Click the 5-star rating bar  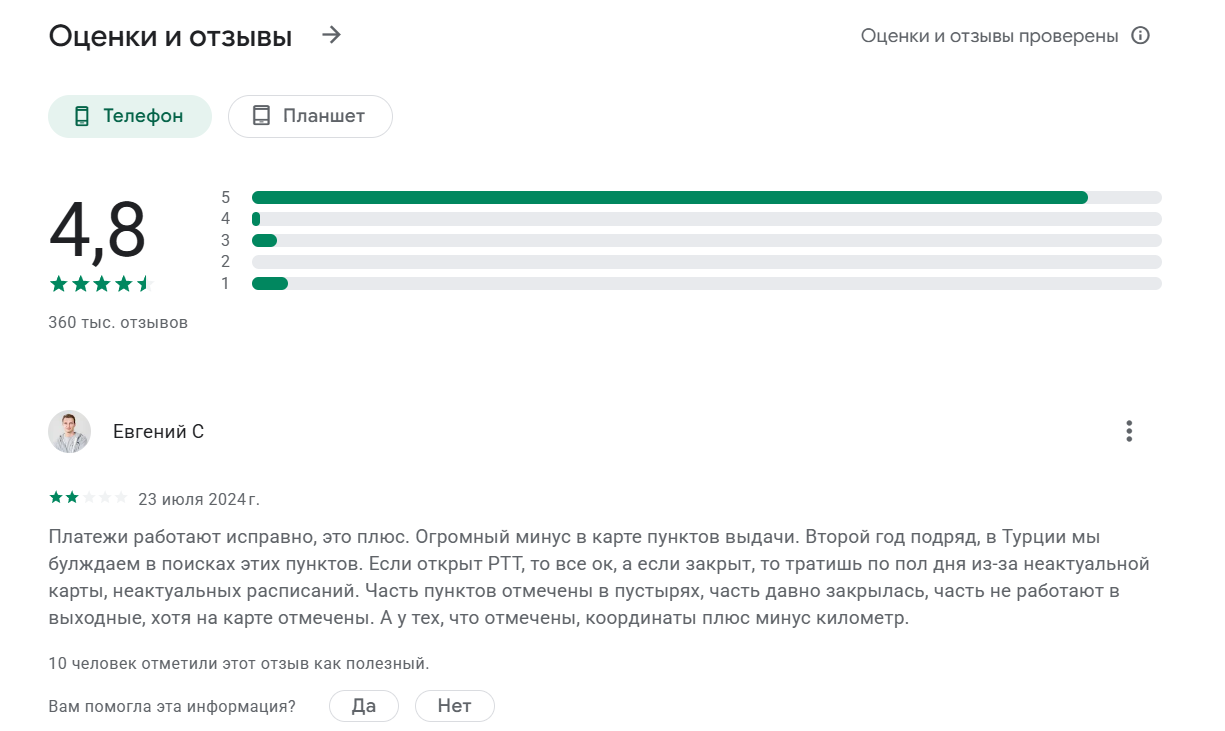[706, 197]
